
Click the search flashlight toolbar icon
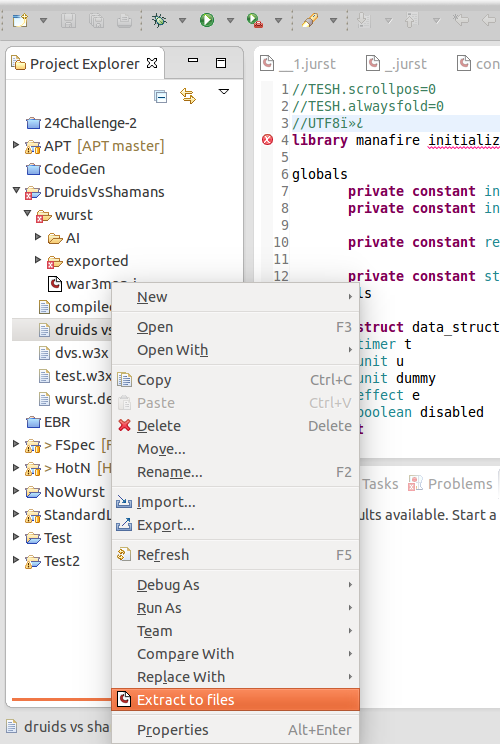coord(310,20)
